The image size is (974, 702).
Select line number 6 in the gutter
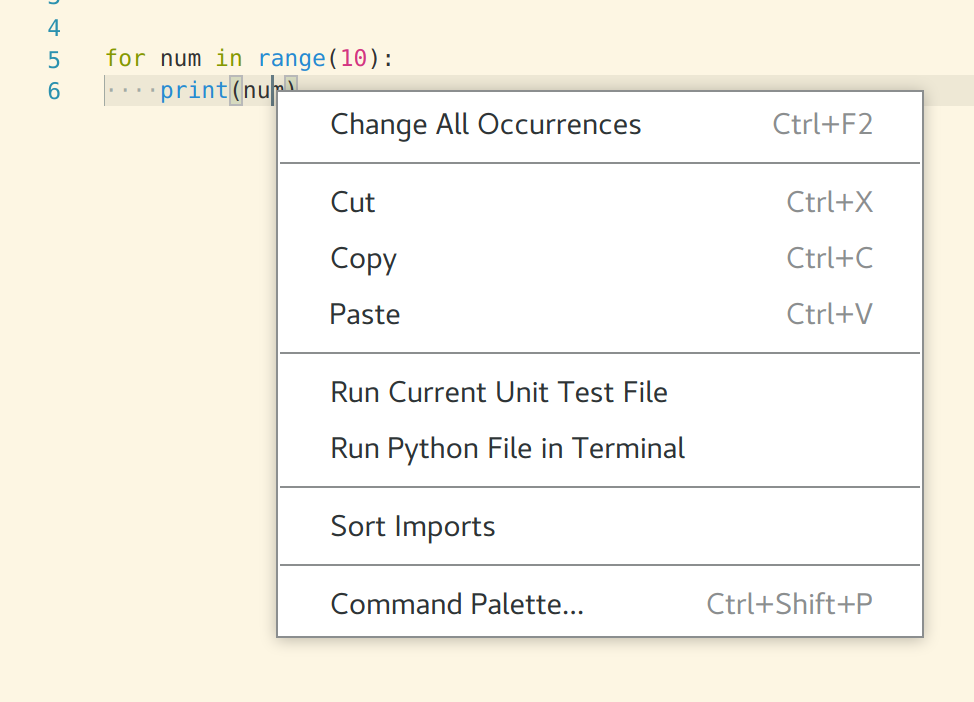(53, 90)
